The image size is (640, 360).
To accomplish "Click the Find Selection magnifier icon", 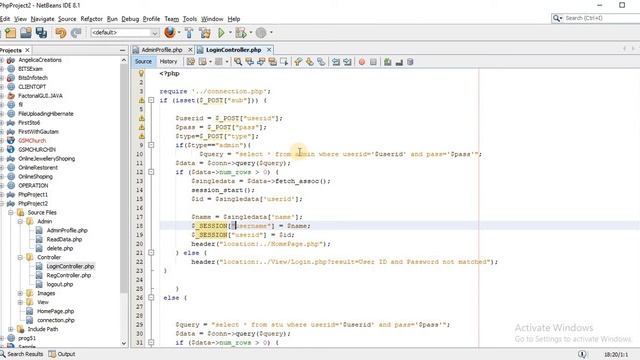I will (x=238, y=62).
